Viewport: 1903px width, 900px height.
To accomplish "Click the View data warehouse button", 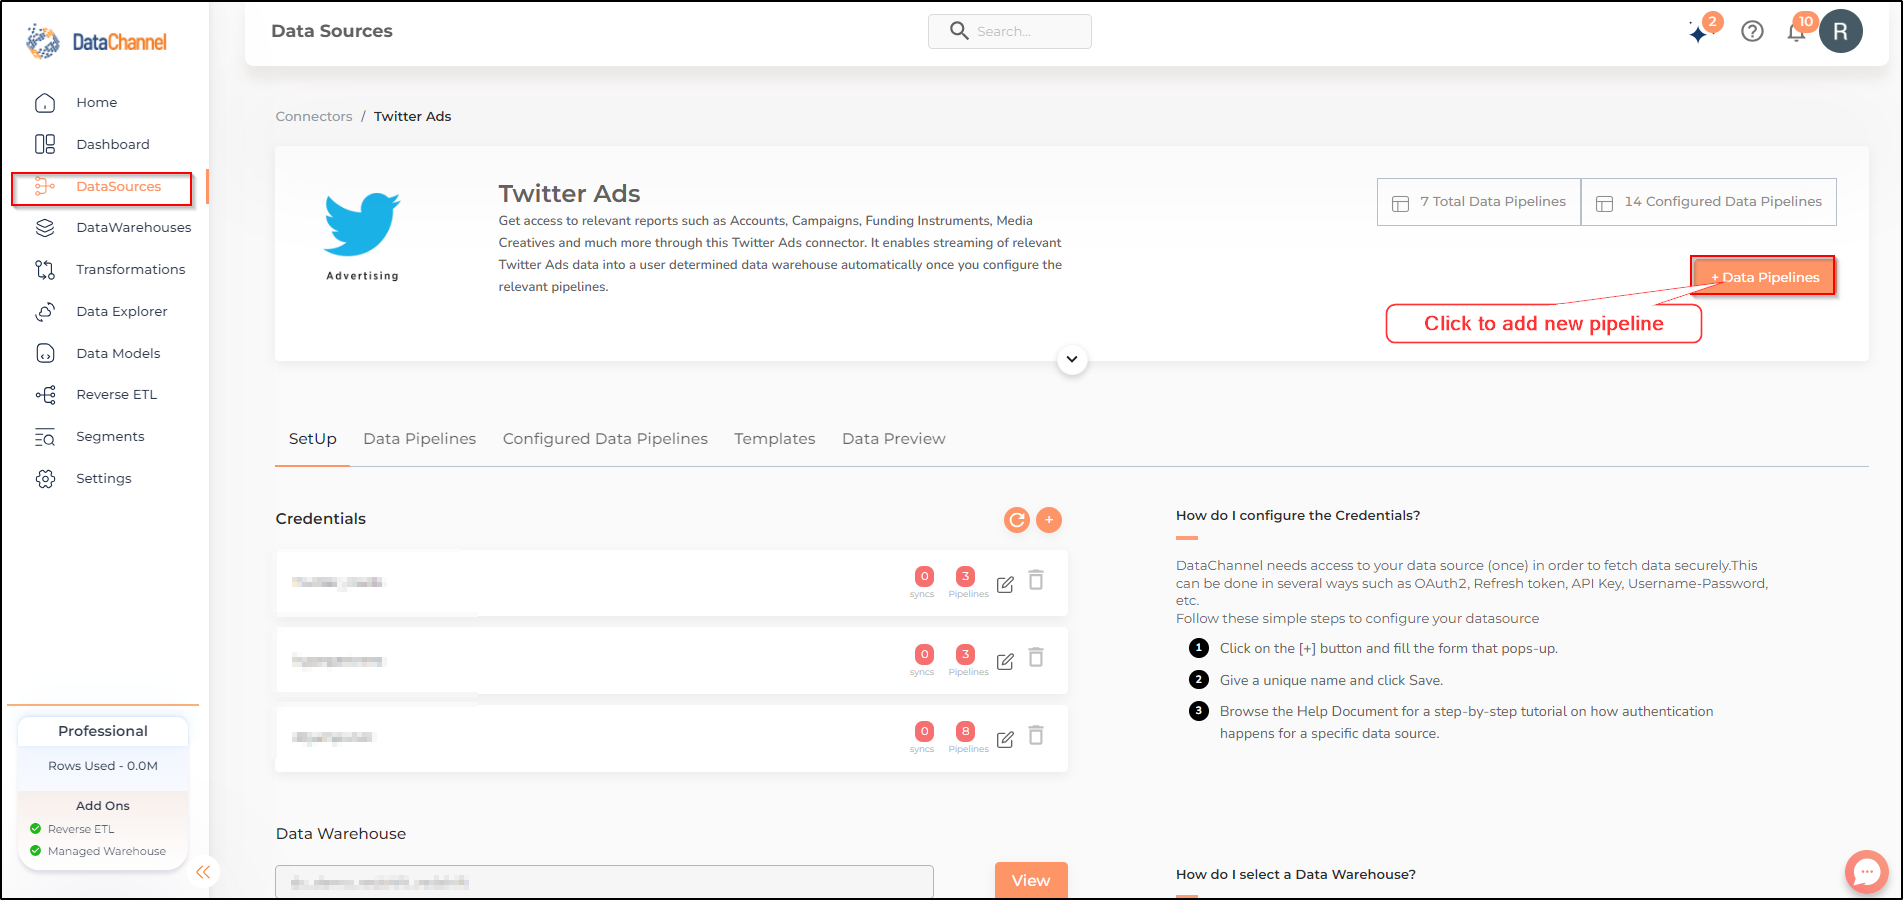I will coord(1031,880).
